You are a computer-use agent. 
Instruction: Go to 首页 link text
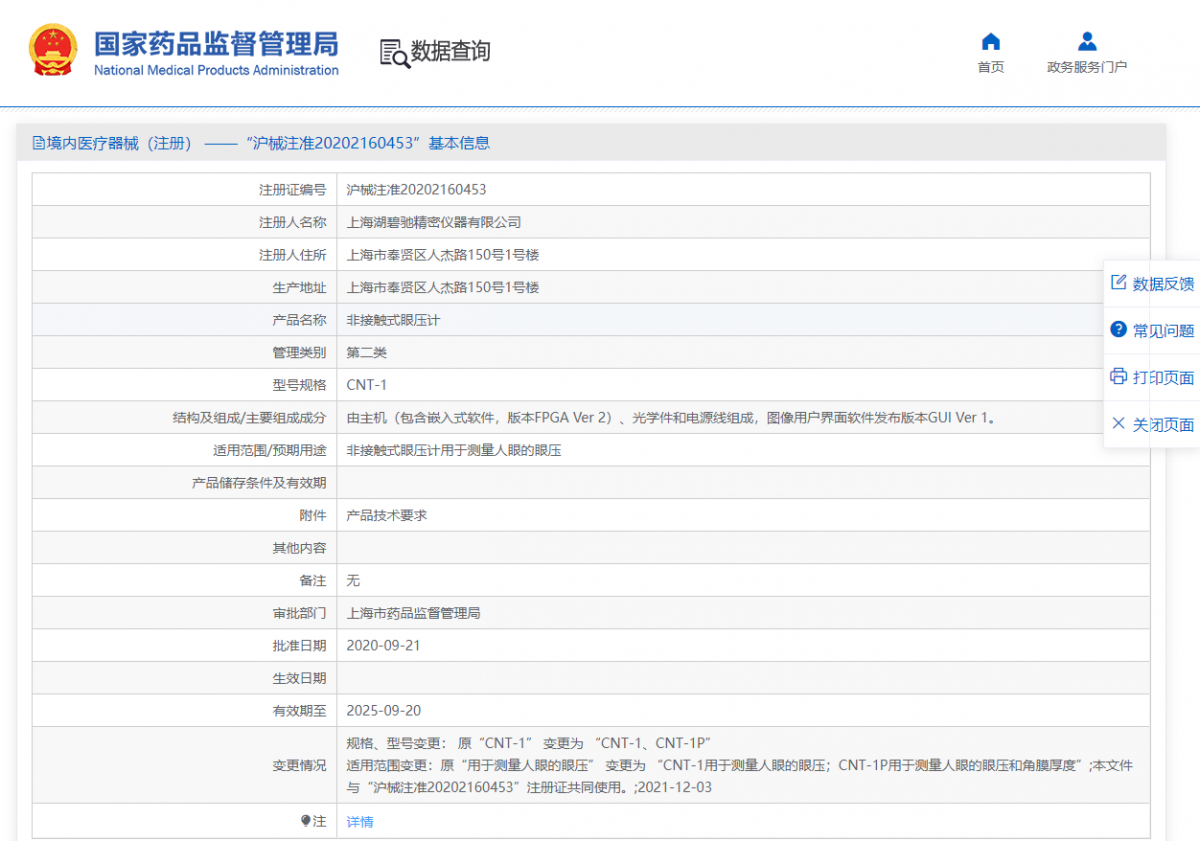click(x=991, y=67)
